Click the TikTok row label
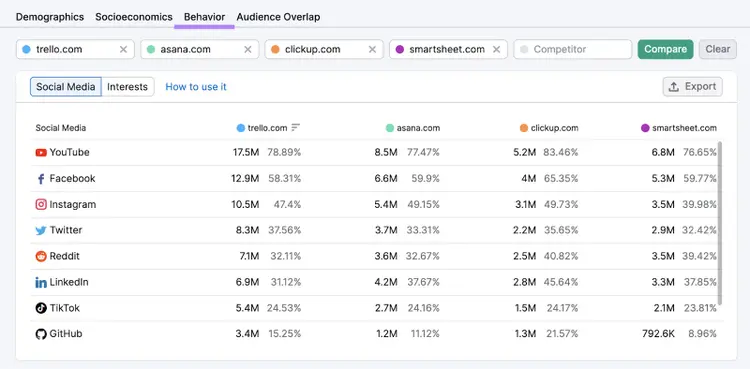 (65, 308)
